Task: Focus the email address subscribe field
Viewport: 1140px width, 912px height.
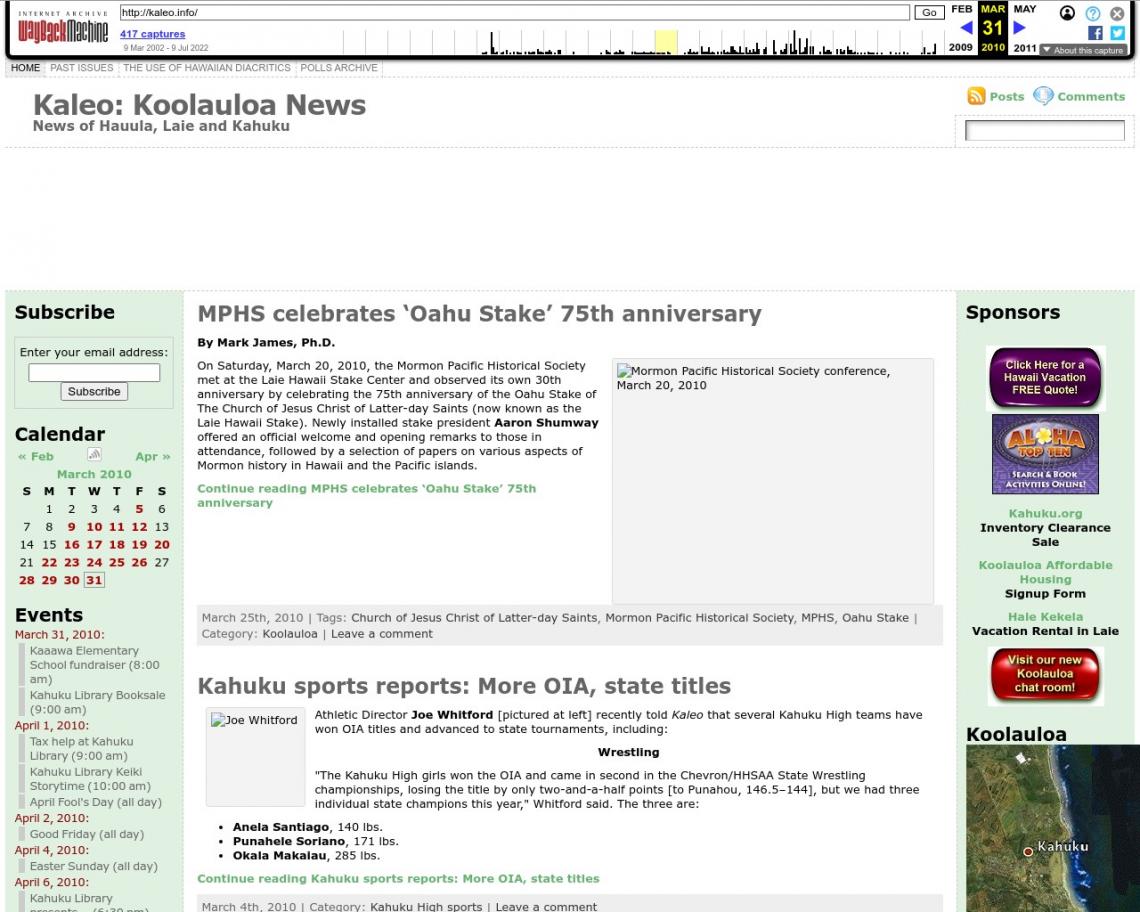Action: [x=94, y=372]
